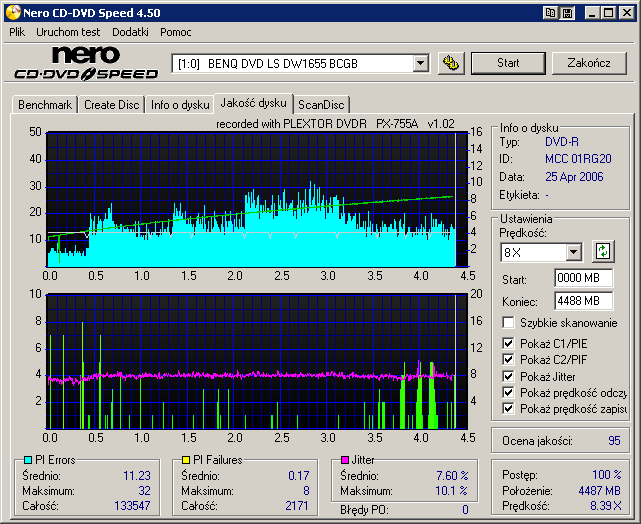Uncheck the Pokaż Jitter checkbox
Image resolution: width=641 pixels, height=524 pixels.
click(x=508, y=376)
